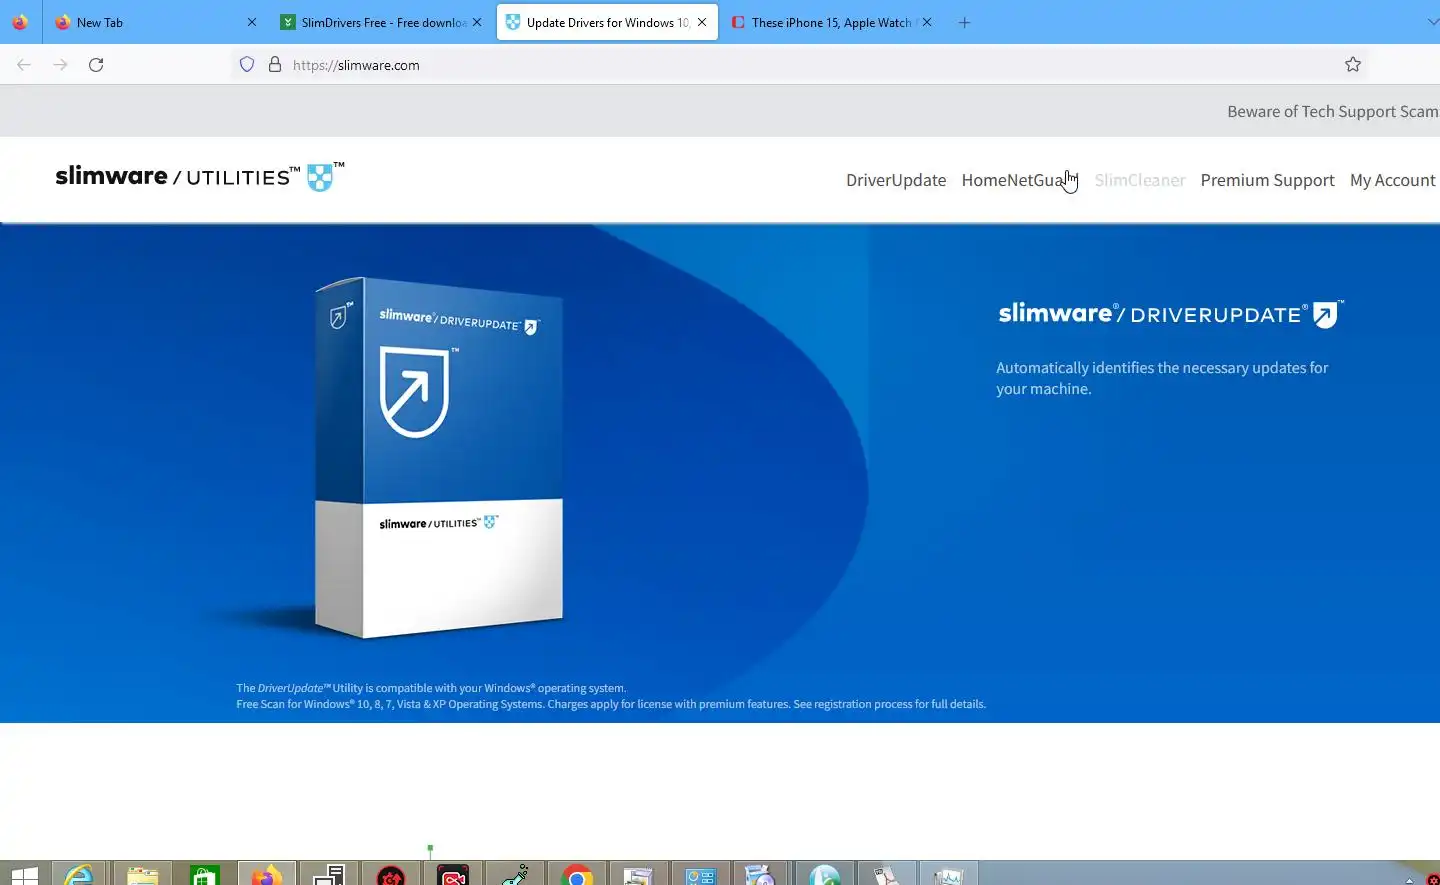Show site security padlock info
The width and height of the screenshot is (1440, 885).
pyautogui.click(x=275, y=65)
